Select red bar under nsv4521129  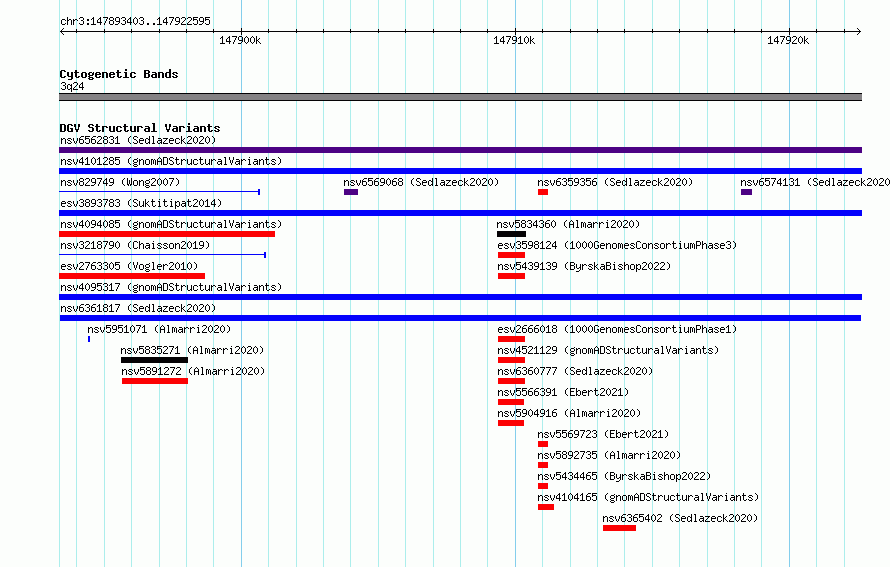pyautogui.click(x=511, y=360)
